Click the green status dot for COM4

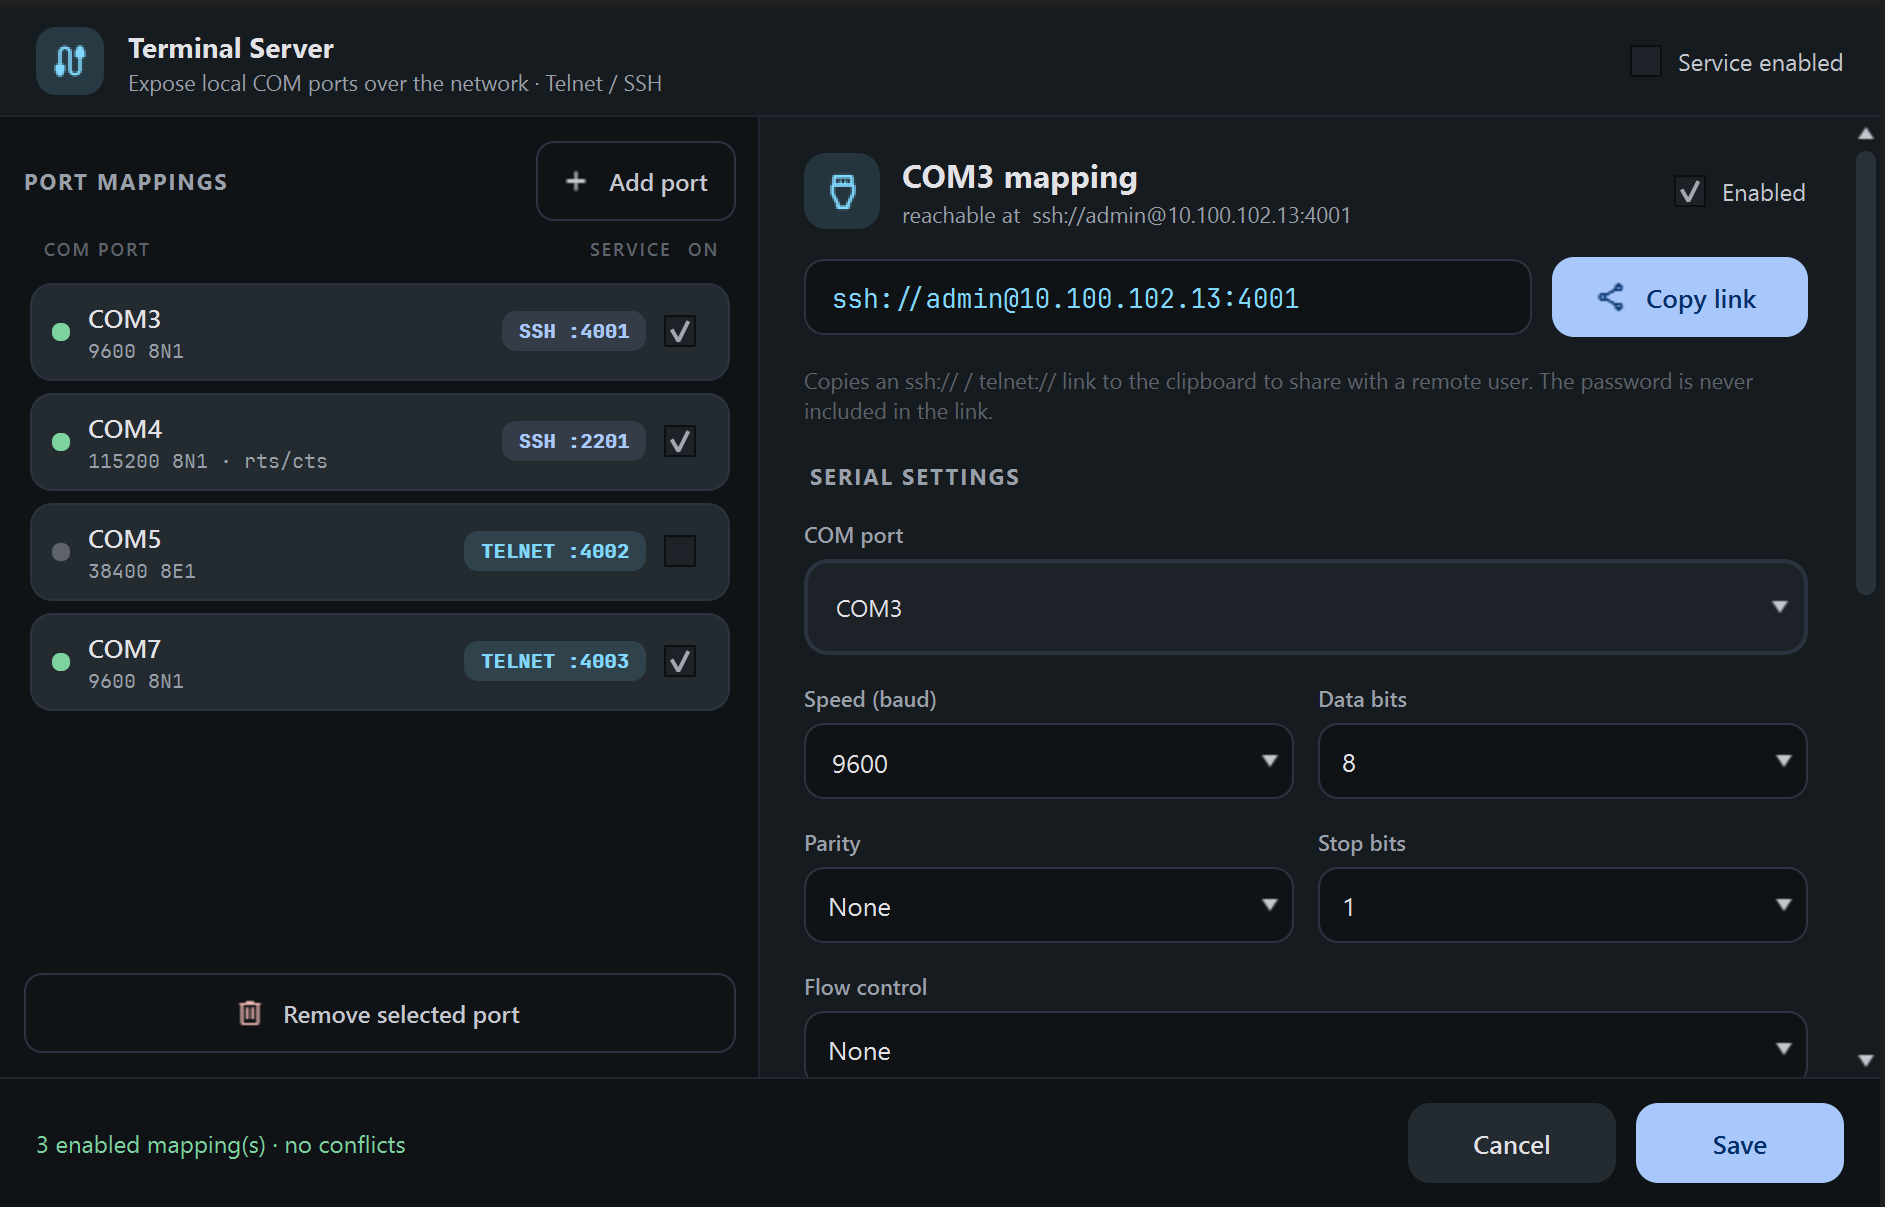click(61, 442)
